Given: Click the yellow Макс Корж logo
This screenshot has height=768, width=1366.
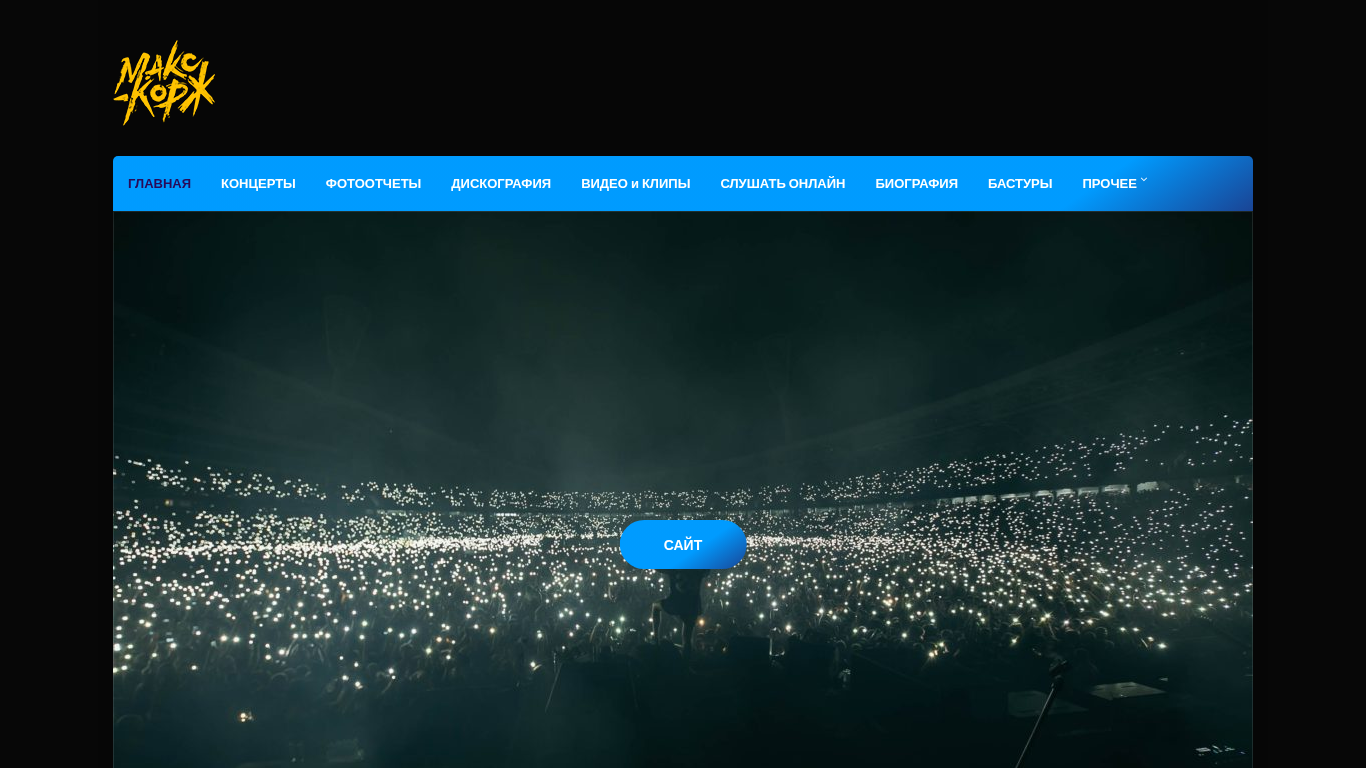Looking at the screenshot, I should (x=164, y=83).
